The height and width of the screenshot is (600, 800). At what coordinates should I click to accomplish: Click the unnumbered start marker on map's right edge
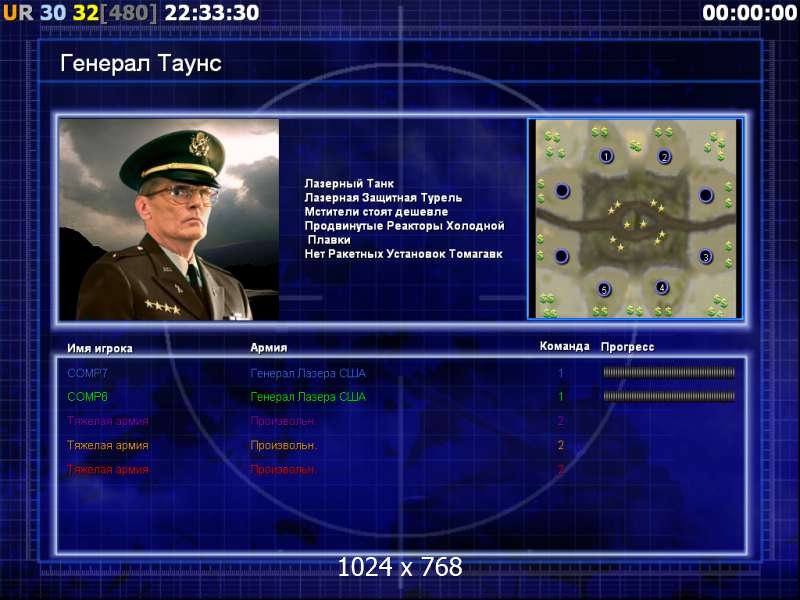tap(706, 194)
